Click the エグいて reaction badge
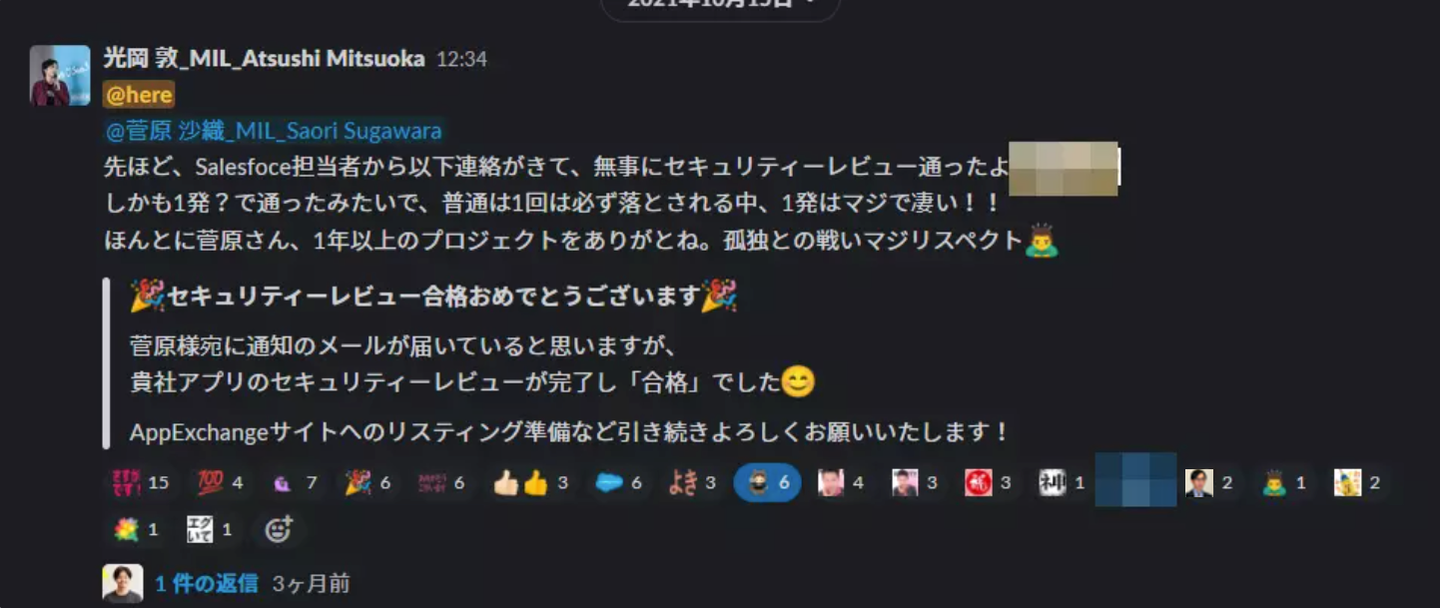 210,530
